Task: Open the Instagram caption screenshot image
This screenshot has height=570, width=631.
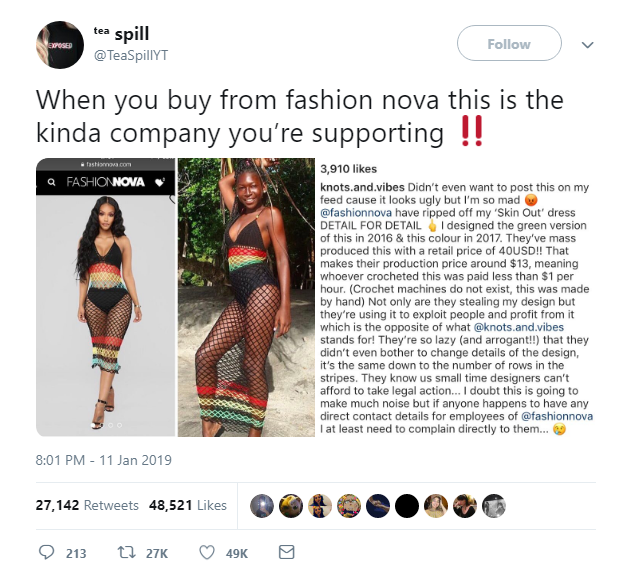Action: 456,297
